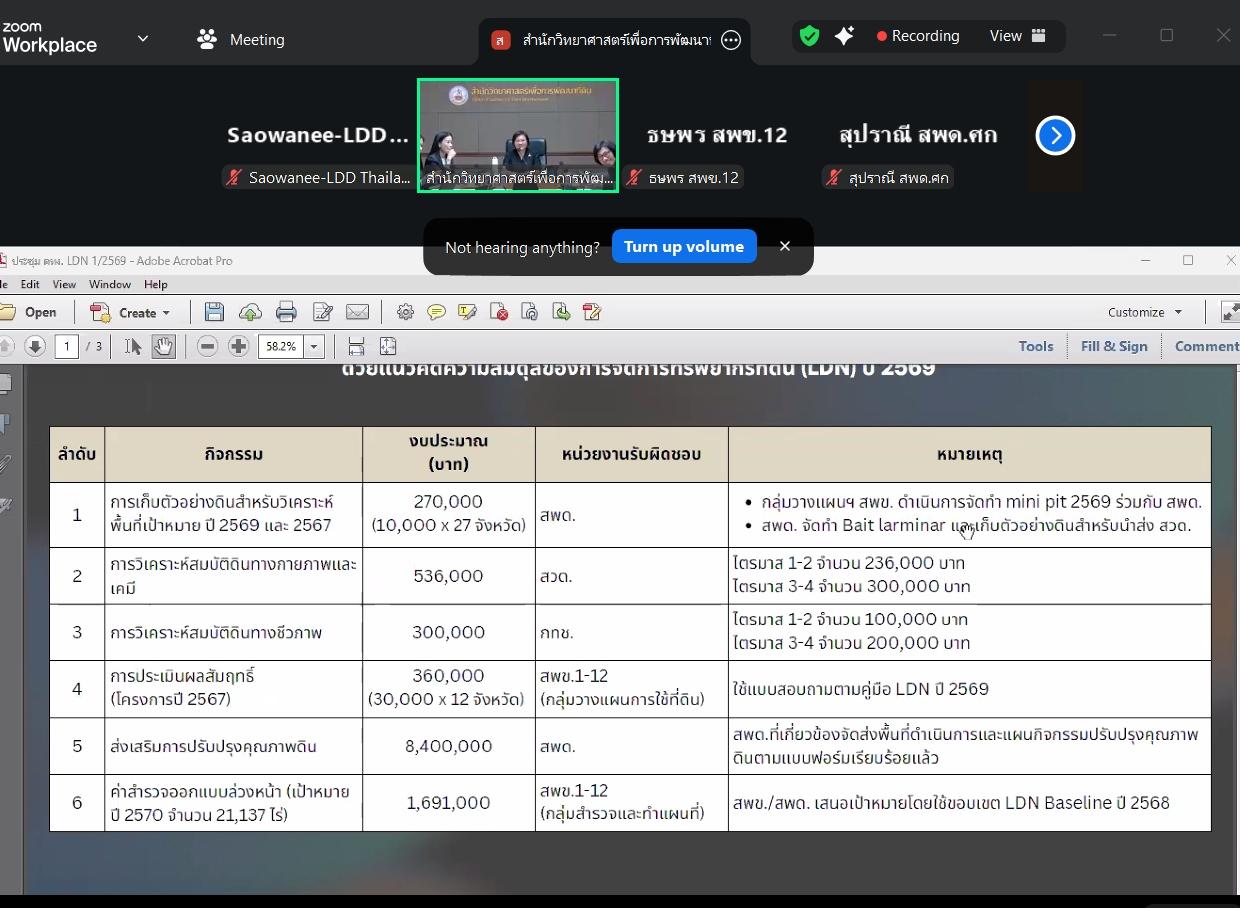Click the email envelope icon in Acrobat

(357, 312)
